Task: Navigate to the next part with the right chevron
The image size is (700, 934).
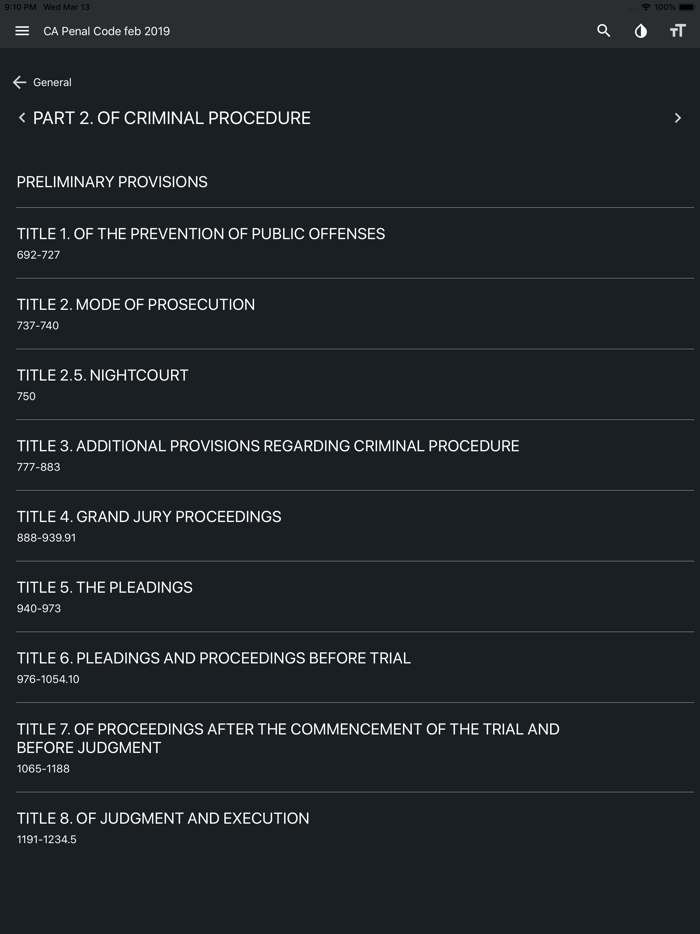Action: coord(678,118)
